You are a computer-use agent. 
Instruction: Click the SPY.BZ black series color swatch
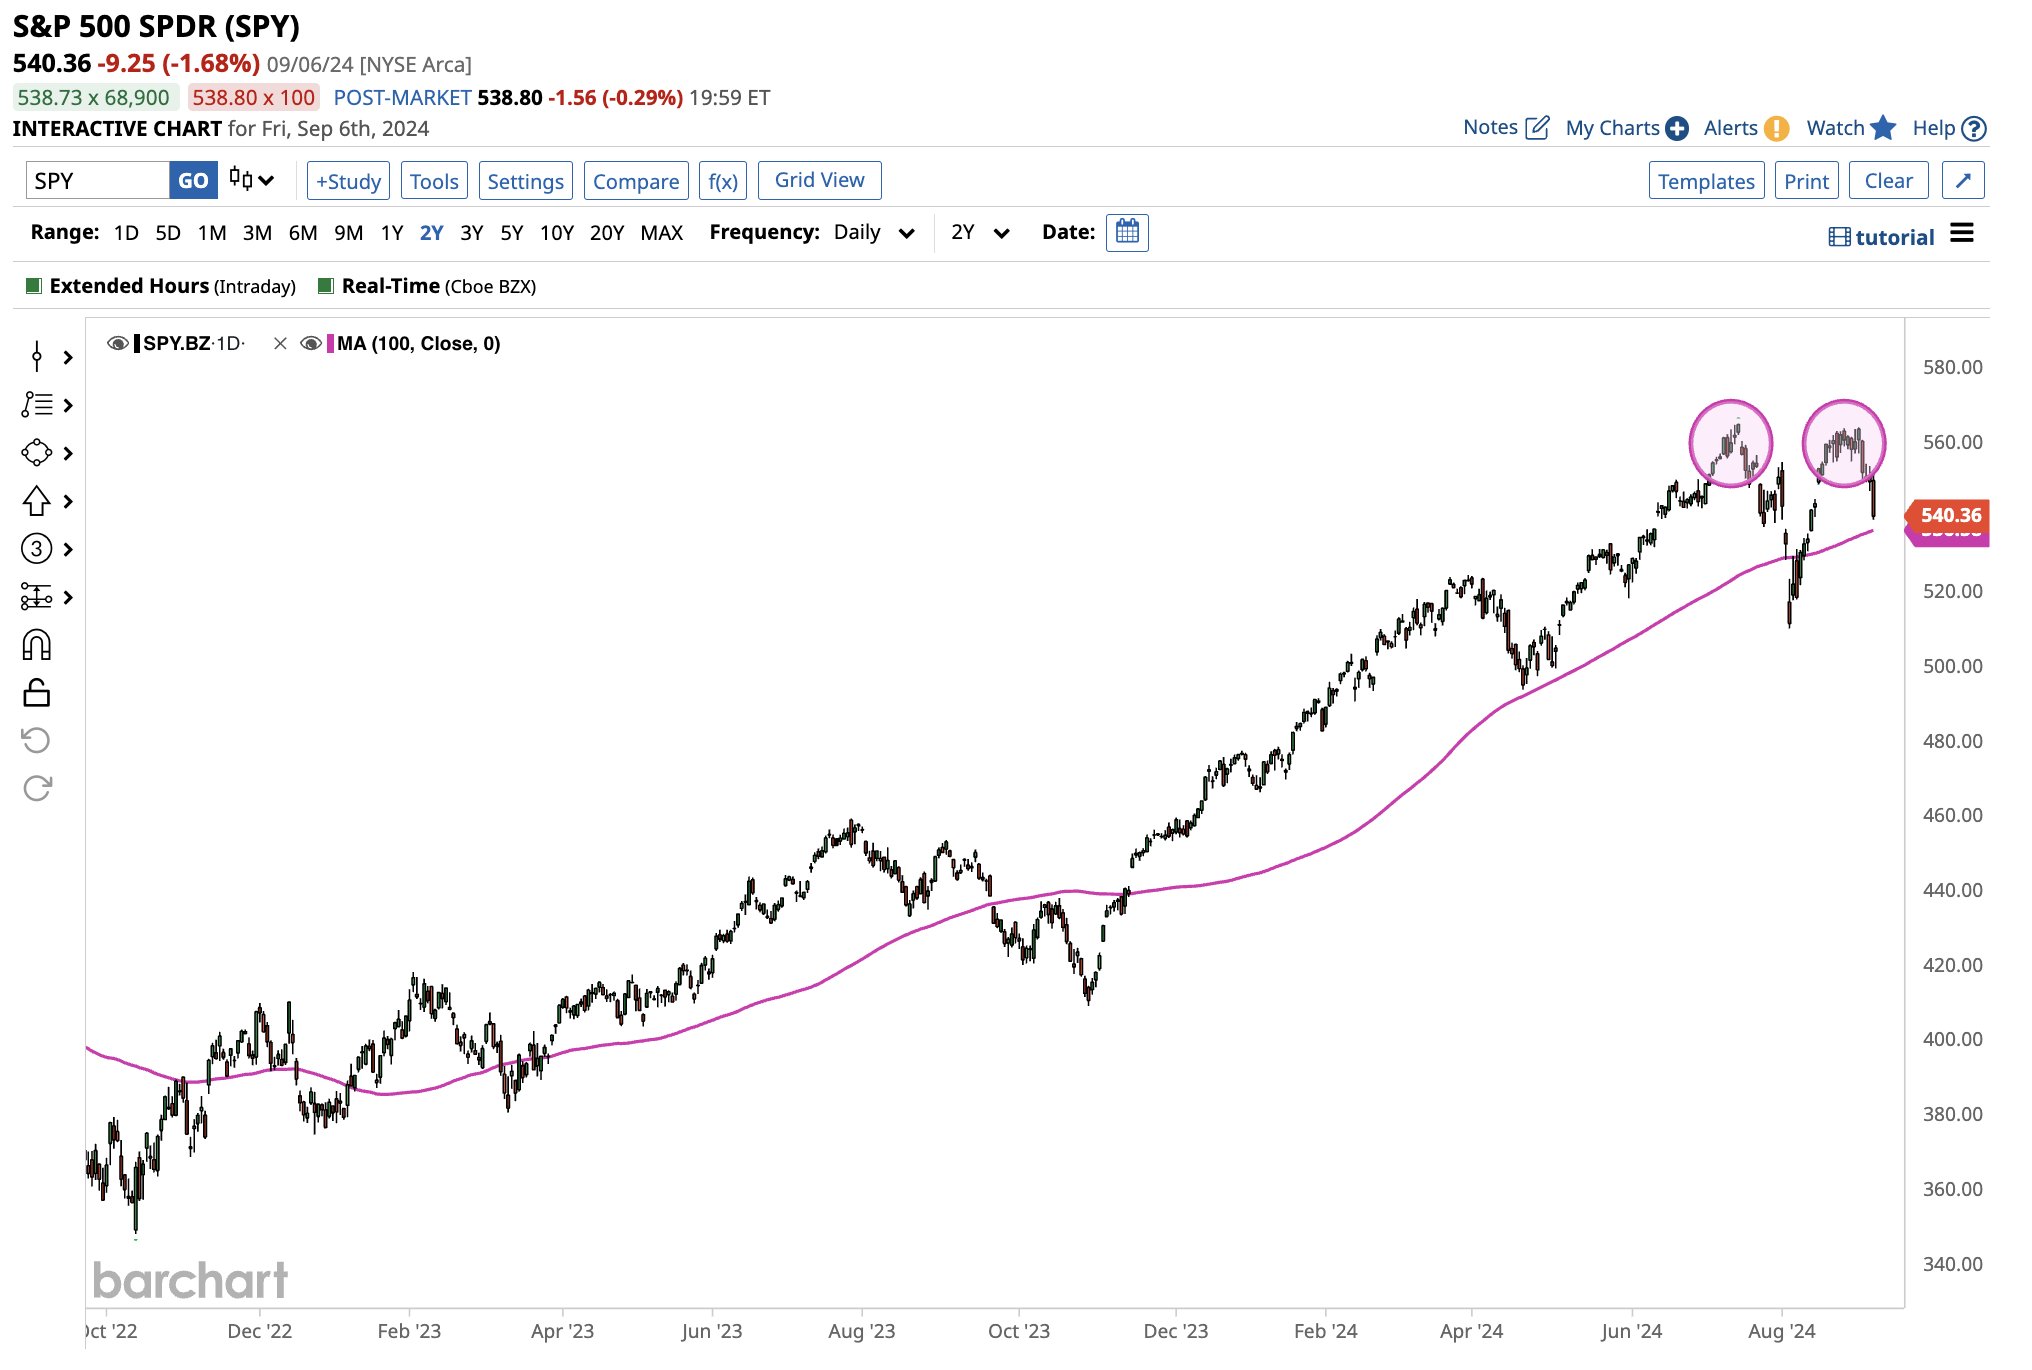coord(137,344)
